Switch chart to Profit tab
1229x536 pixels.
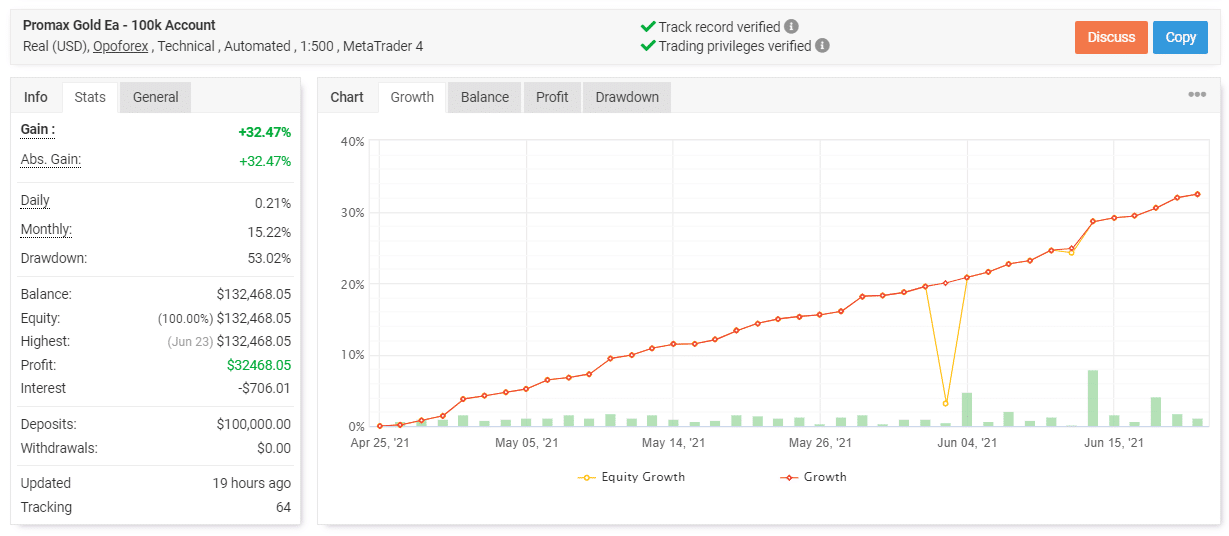[x=552, y=97]
